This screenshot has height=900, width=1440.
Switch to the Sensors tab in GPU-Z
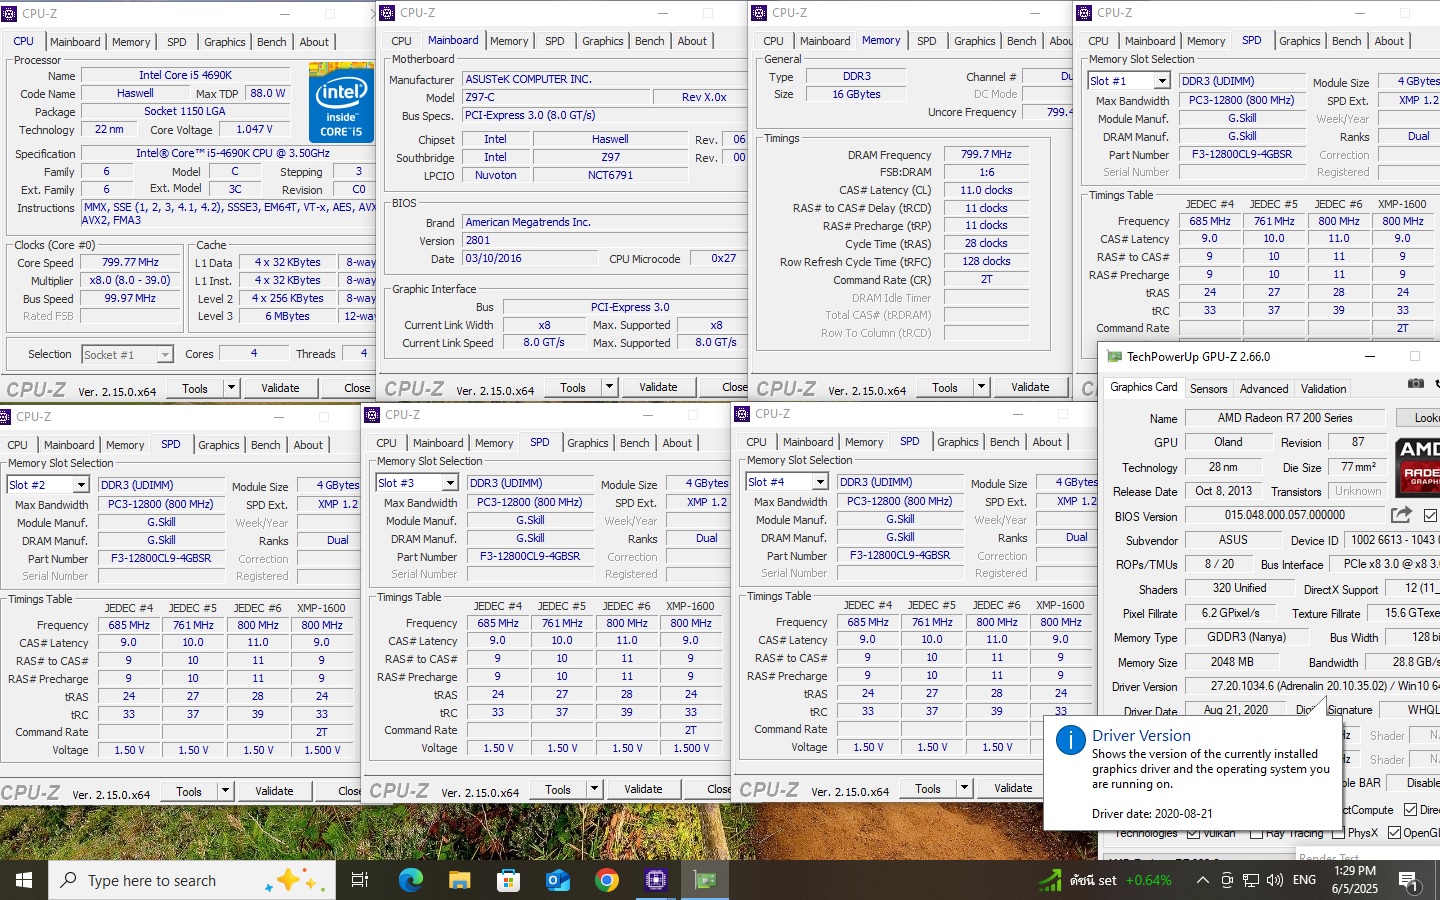[1208, 389]
